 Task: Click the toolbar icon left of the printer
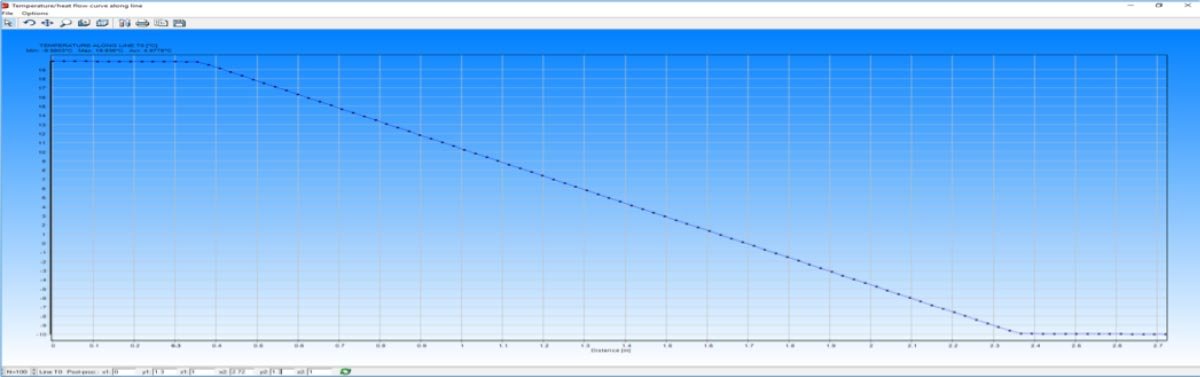point(125,23)
